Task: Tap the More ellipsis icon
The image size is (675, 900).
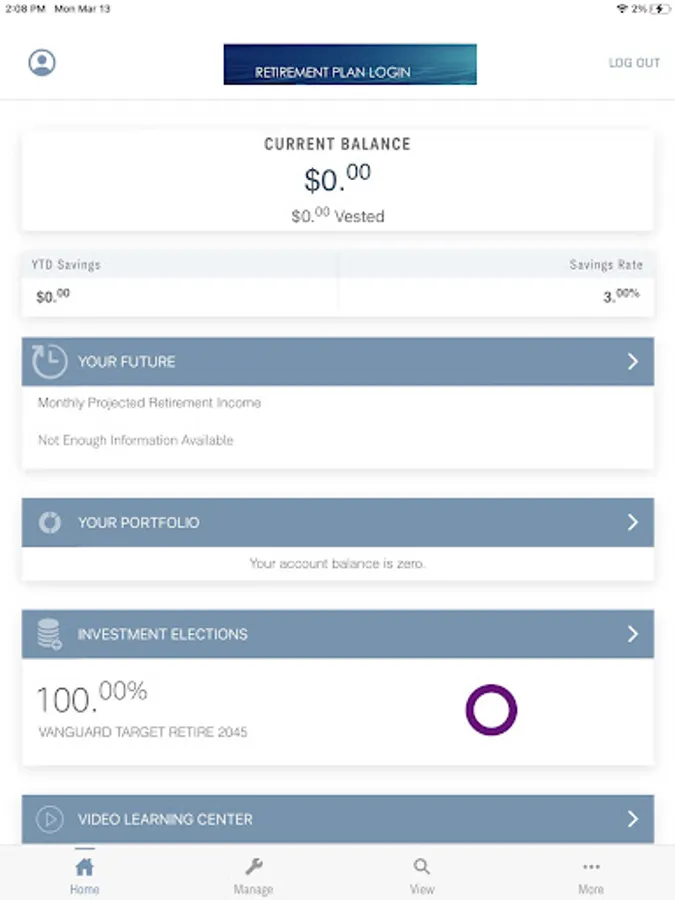Action: click(x=591, y=867)
